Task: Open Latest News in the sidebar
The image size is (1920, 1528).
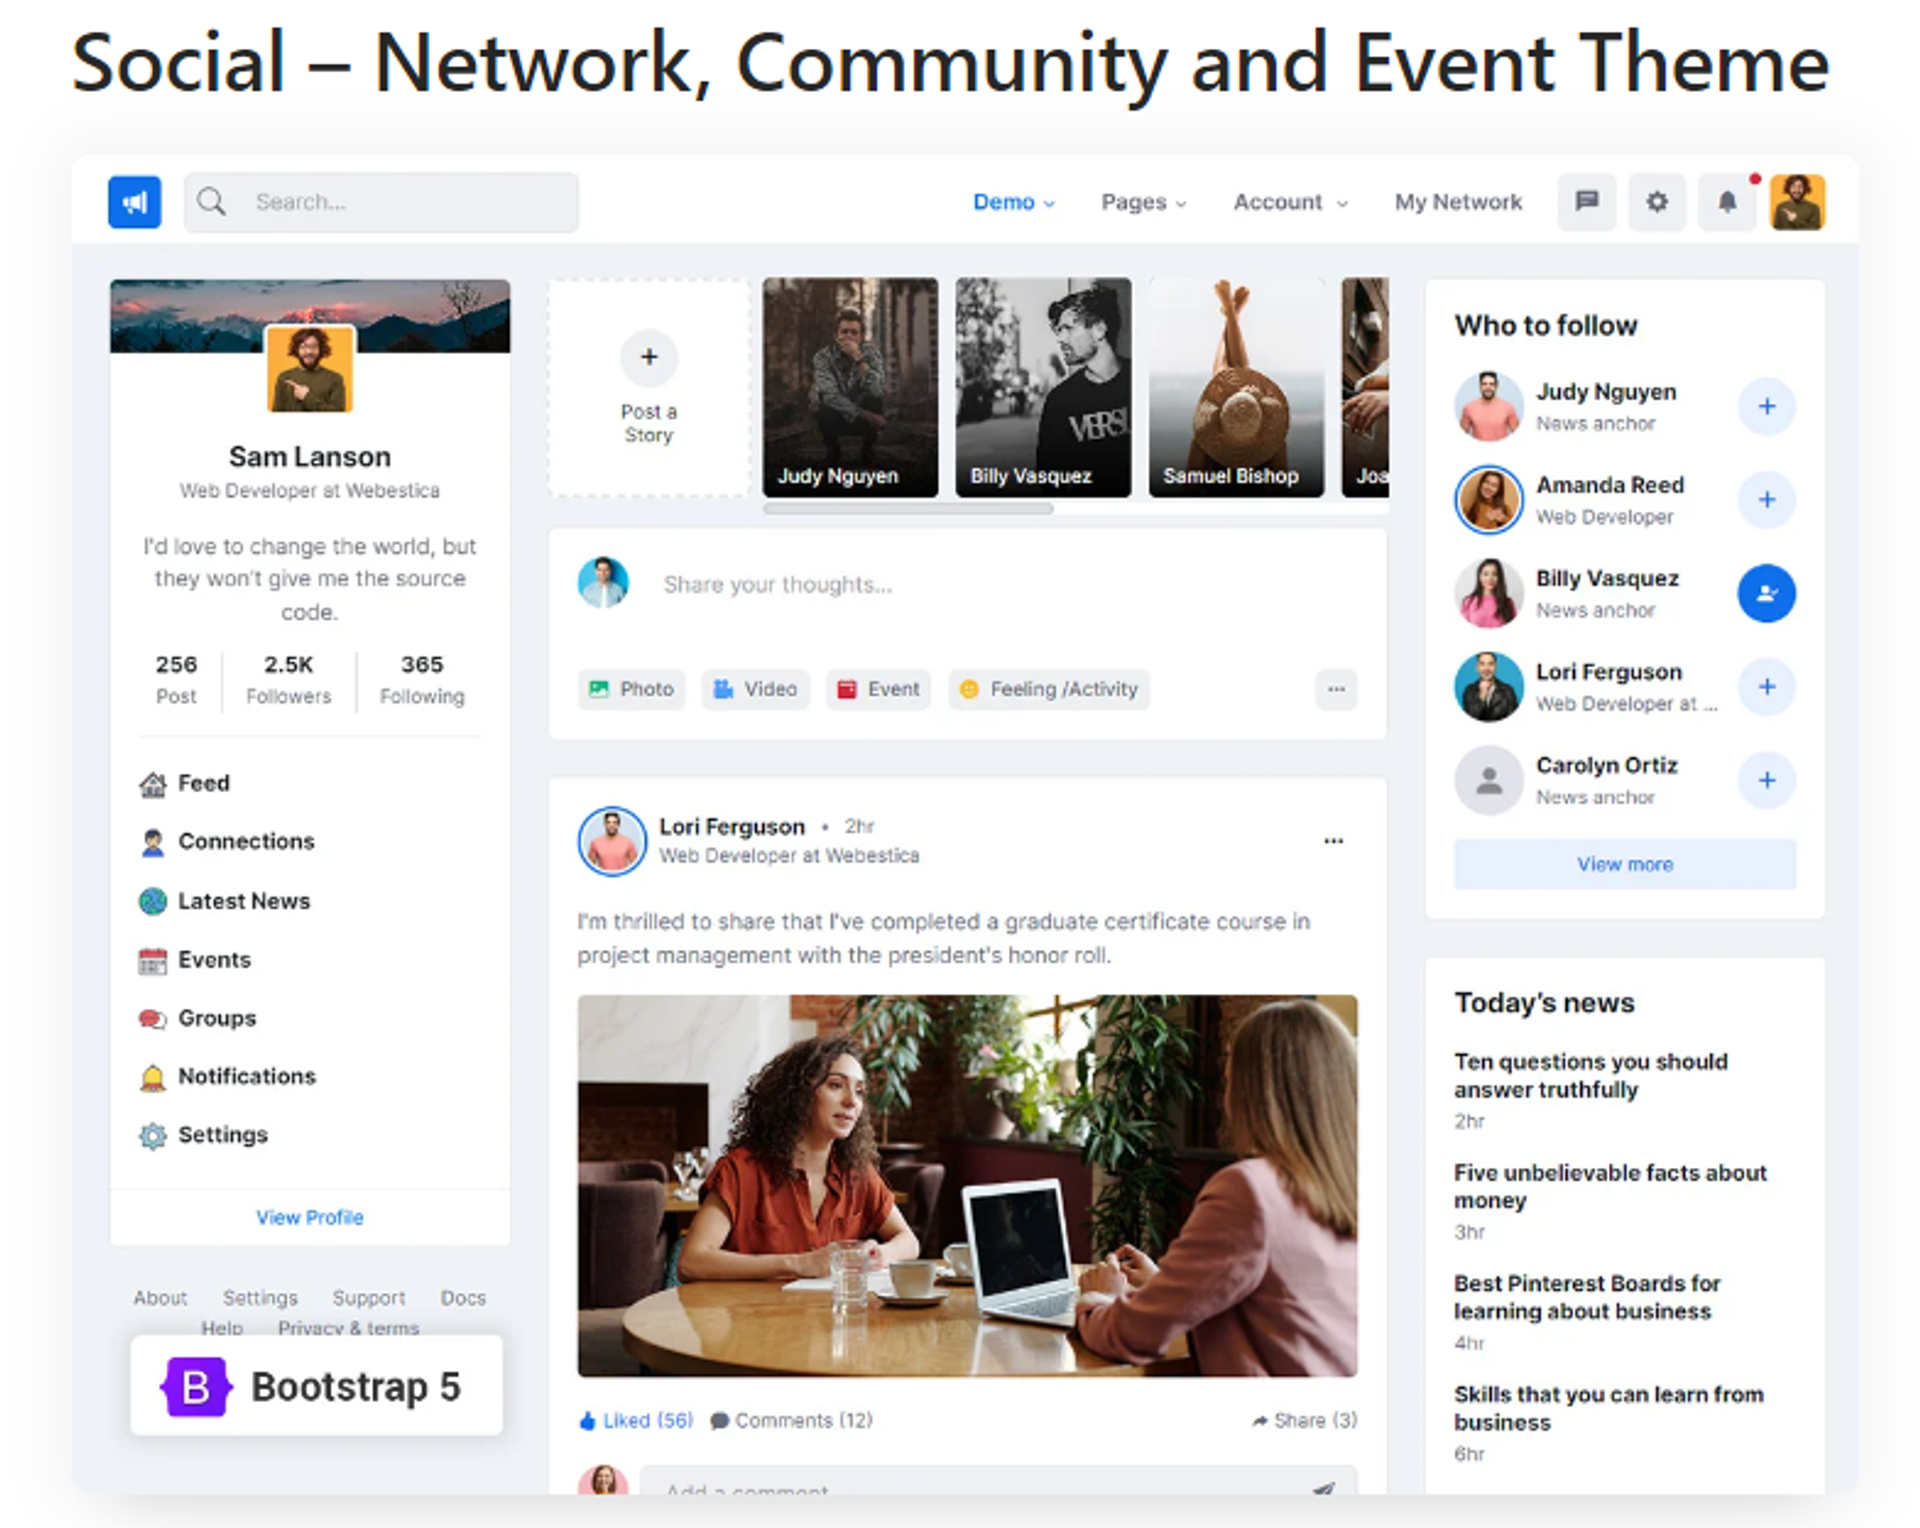Action: pyautogui.click(x=225, y=901)
